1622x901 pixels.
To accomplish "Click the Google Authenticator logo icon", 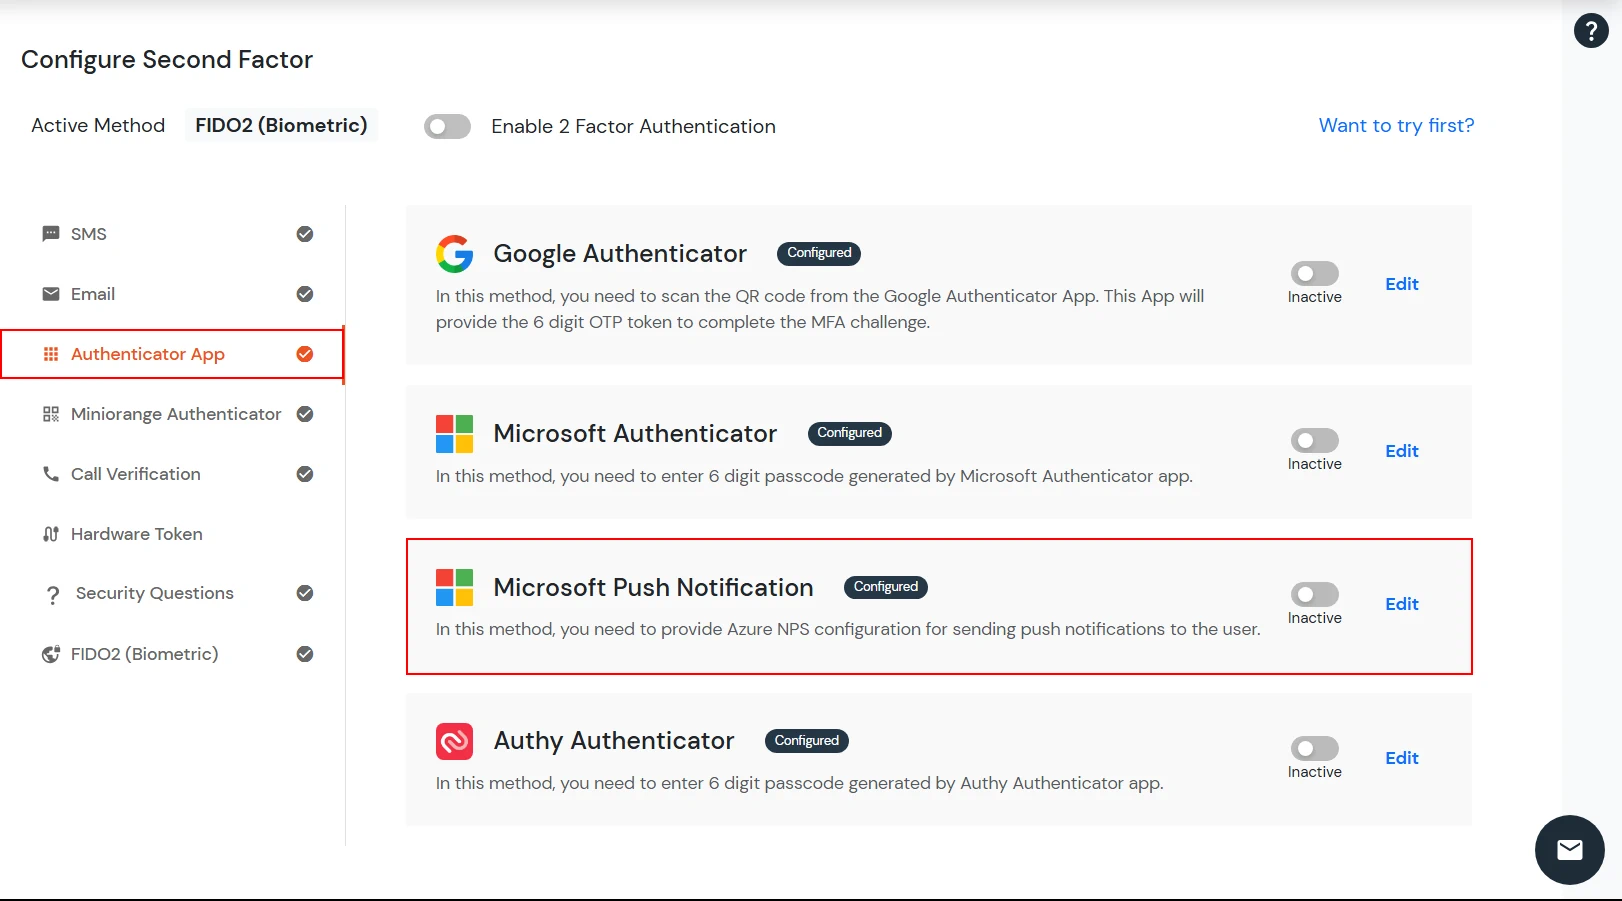I will pos(454,253).
